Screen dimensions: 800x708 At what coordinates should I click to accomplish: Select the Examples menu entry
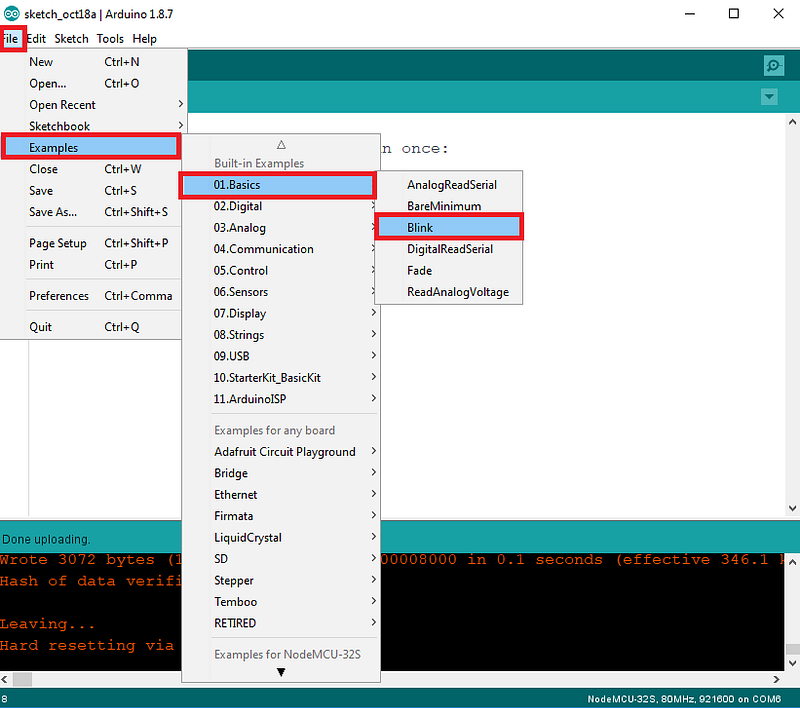(x=91, y=147)
